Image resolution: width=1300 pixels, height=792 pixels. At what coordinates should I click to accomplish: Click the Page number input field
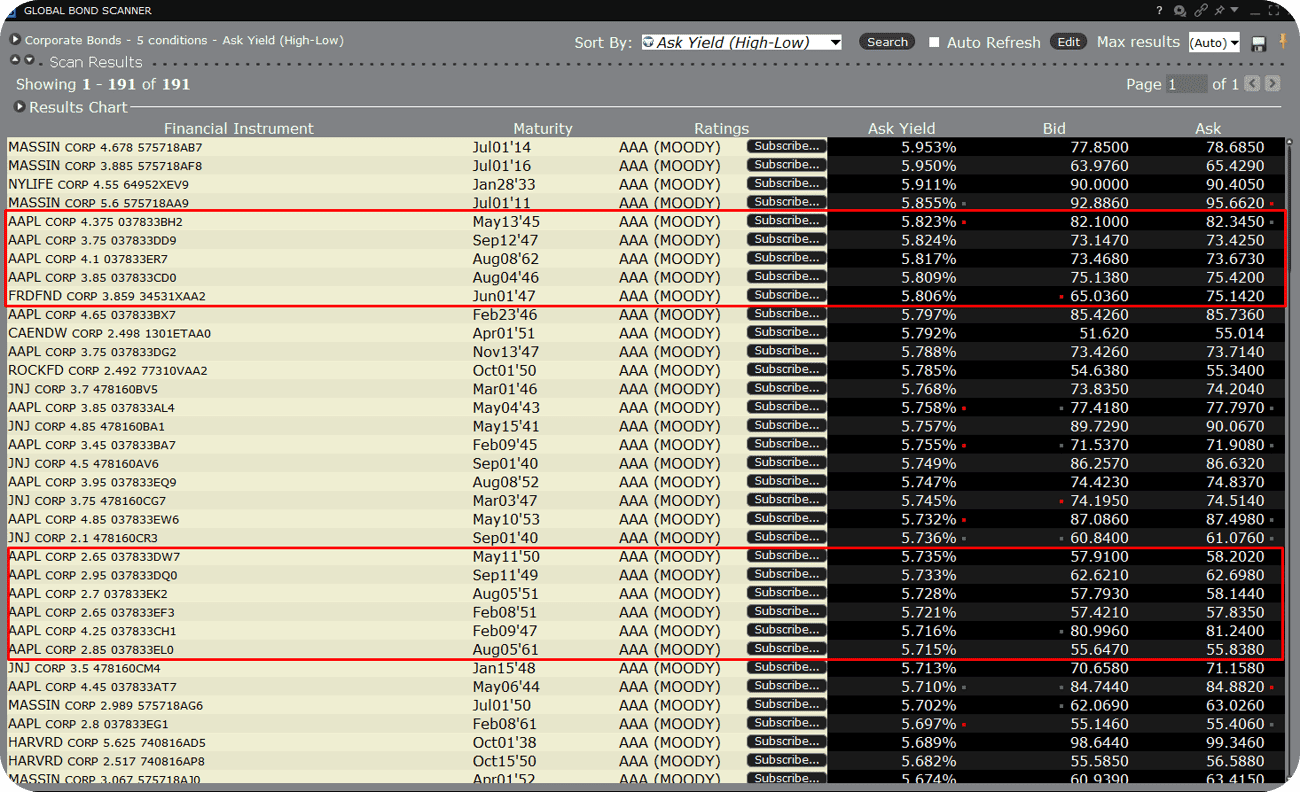coord(1186,84)
